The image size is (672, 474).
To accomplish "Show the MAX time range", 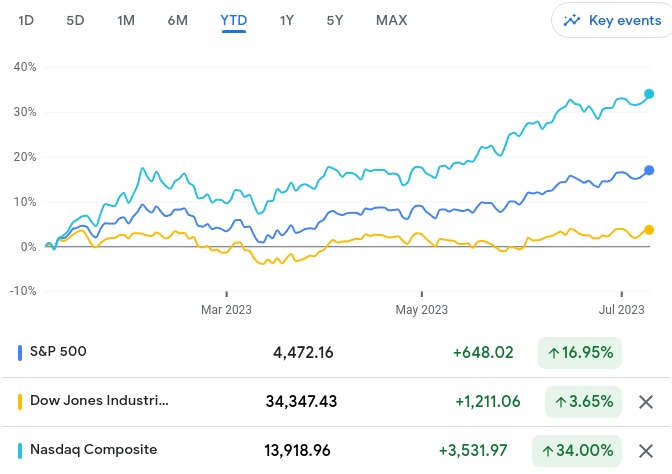I will (x=391, y=20).
